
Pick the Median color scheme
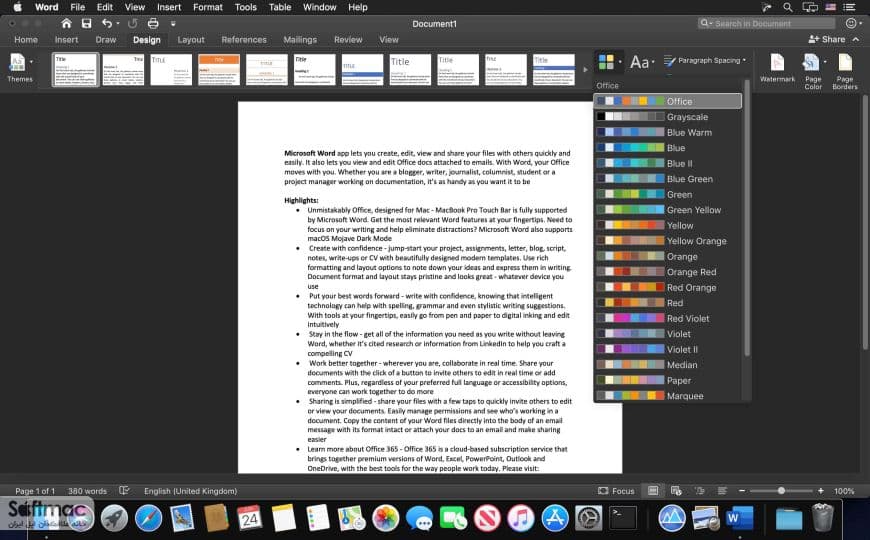coord(668,365)
